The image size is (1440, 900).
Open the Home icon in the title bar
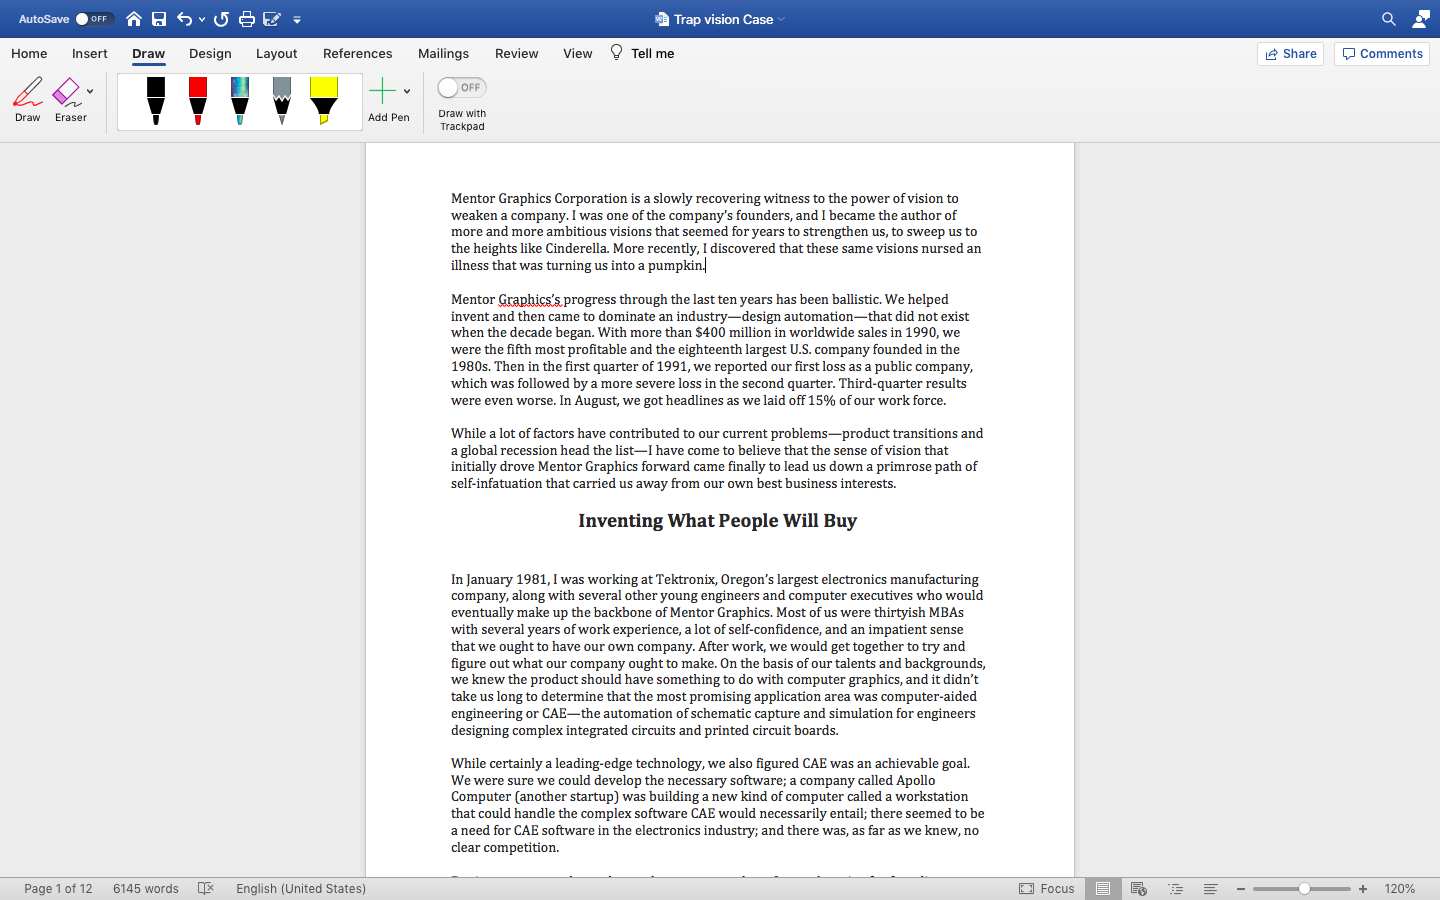(x=134, y=19)
